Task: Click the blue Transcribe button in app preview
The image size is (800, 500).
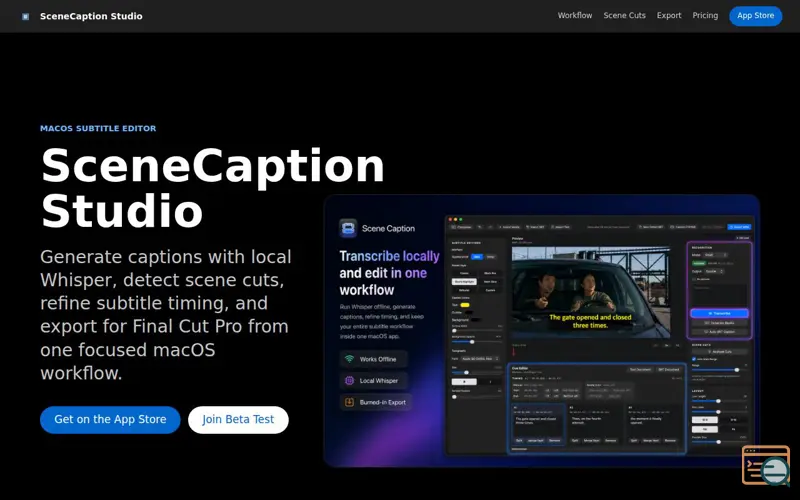Action: [x=719, y=313]
